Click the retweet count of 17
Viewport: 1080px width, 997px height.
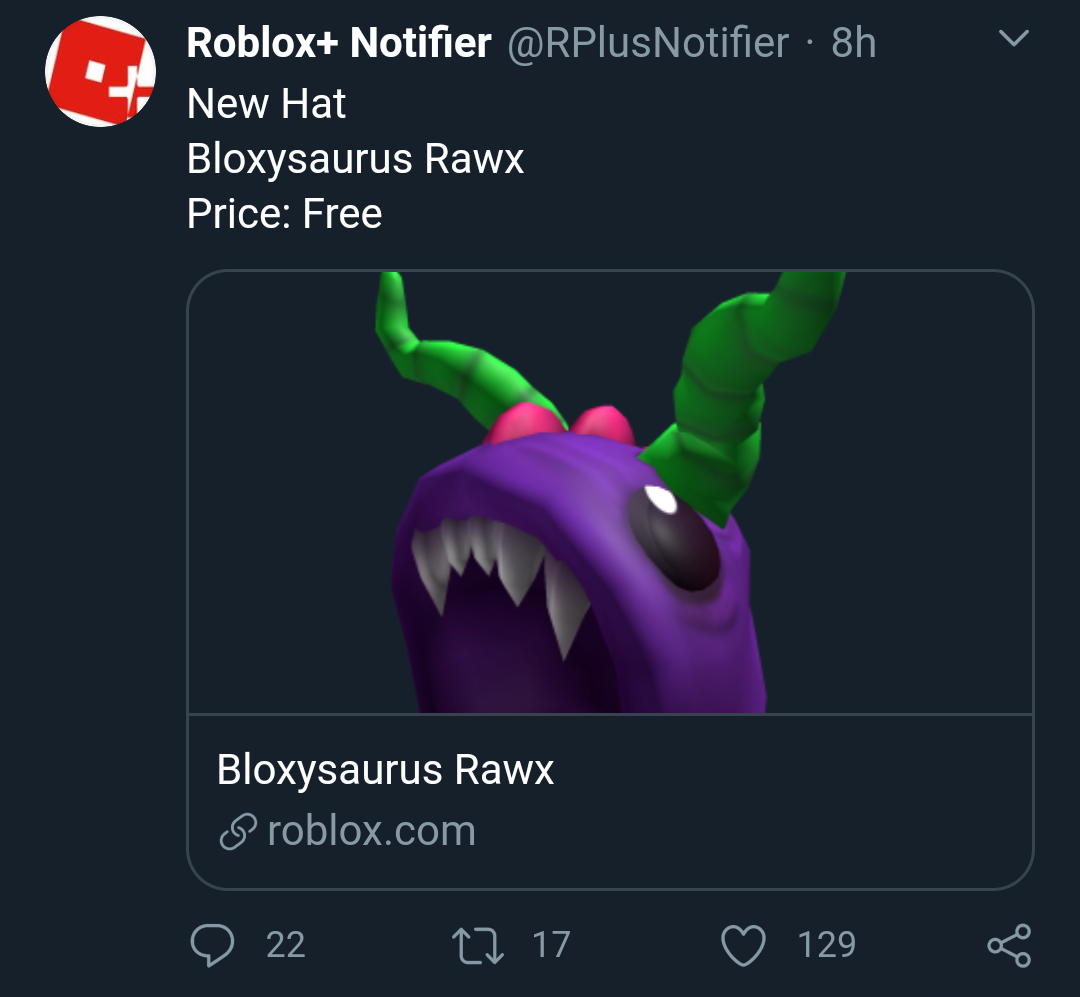551,945
